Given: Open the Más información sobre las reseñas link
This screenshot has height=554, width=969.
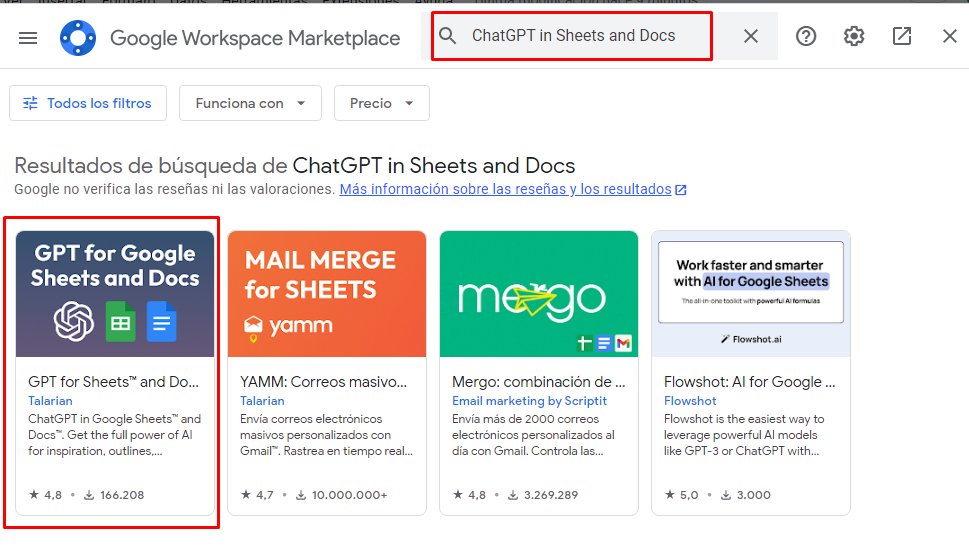Looking at the screenshot, I should [513, 189].
